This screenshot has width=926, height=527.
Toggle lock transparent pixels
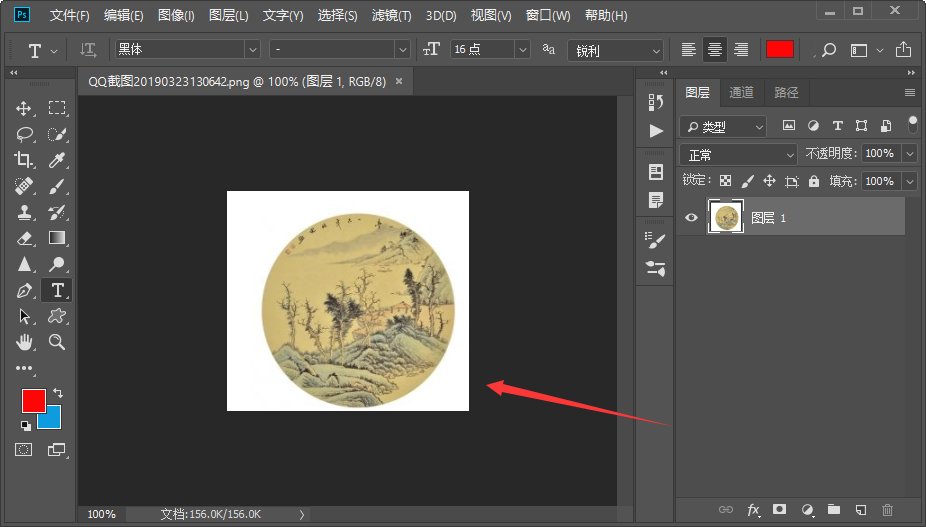click(725, 181)
